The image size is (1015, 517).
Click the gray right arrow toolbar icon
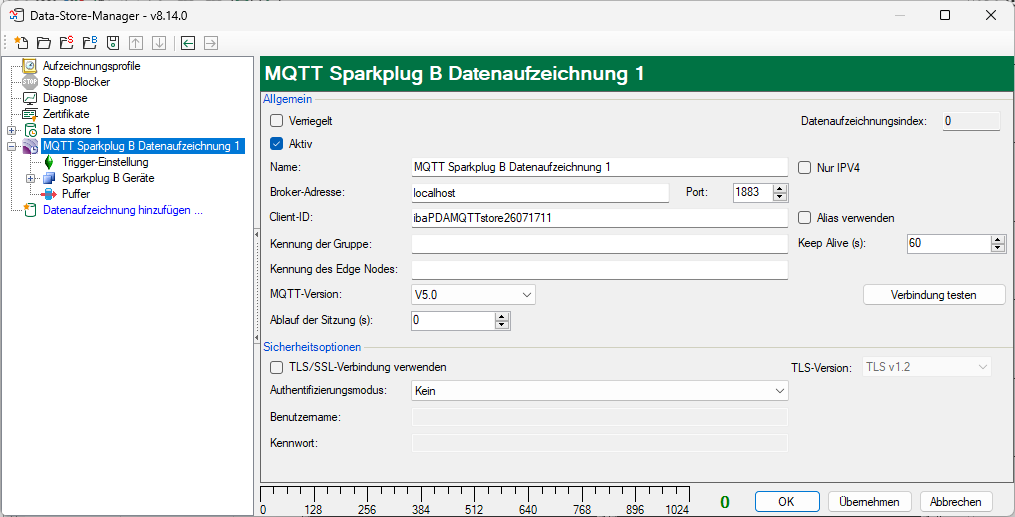coord(211,43)
